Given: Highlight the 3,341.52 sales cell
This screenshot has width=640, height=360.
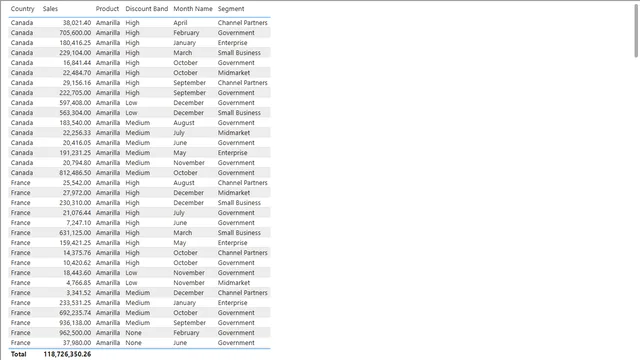Looking at the screenshot, I should coord(78,293).
